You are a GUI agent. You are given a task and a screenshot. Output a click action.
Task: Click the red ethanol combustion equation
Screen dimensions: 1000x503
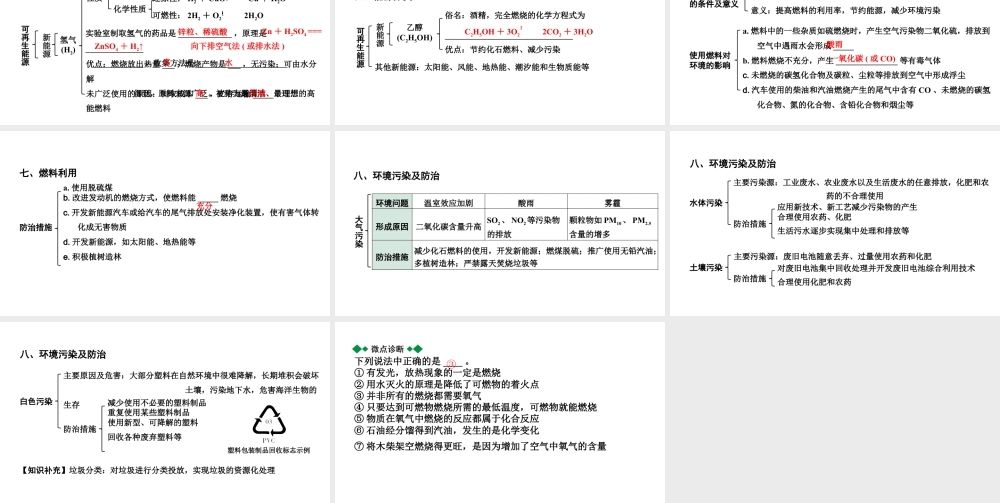[x=528, y=32]
